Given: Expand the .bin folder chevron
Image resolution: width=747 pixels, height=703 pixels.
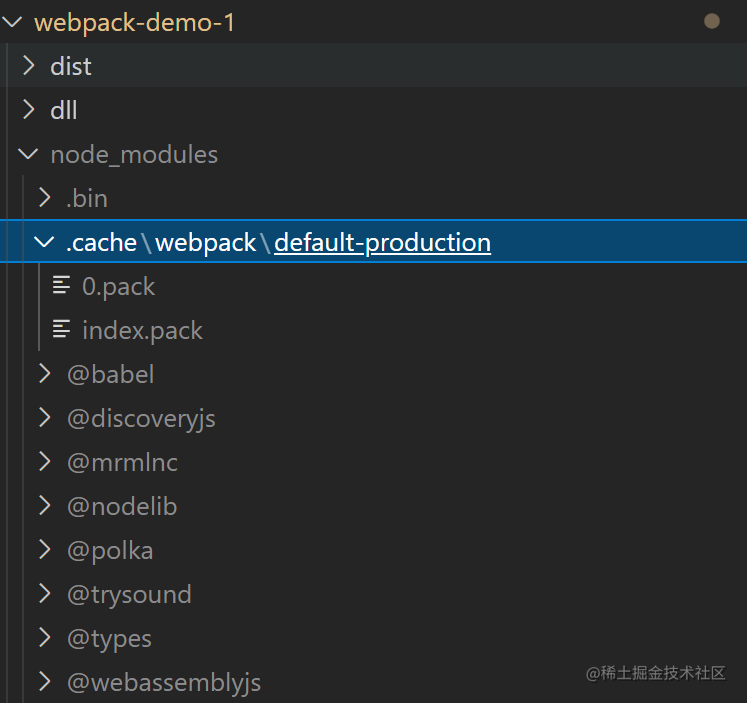Looking at the screenshot, I should click(45, 198).
